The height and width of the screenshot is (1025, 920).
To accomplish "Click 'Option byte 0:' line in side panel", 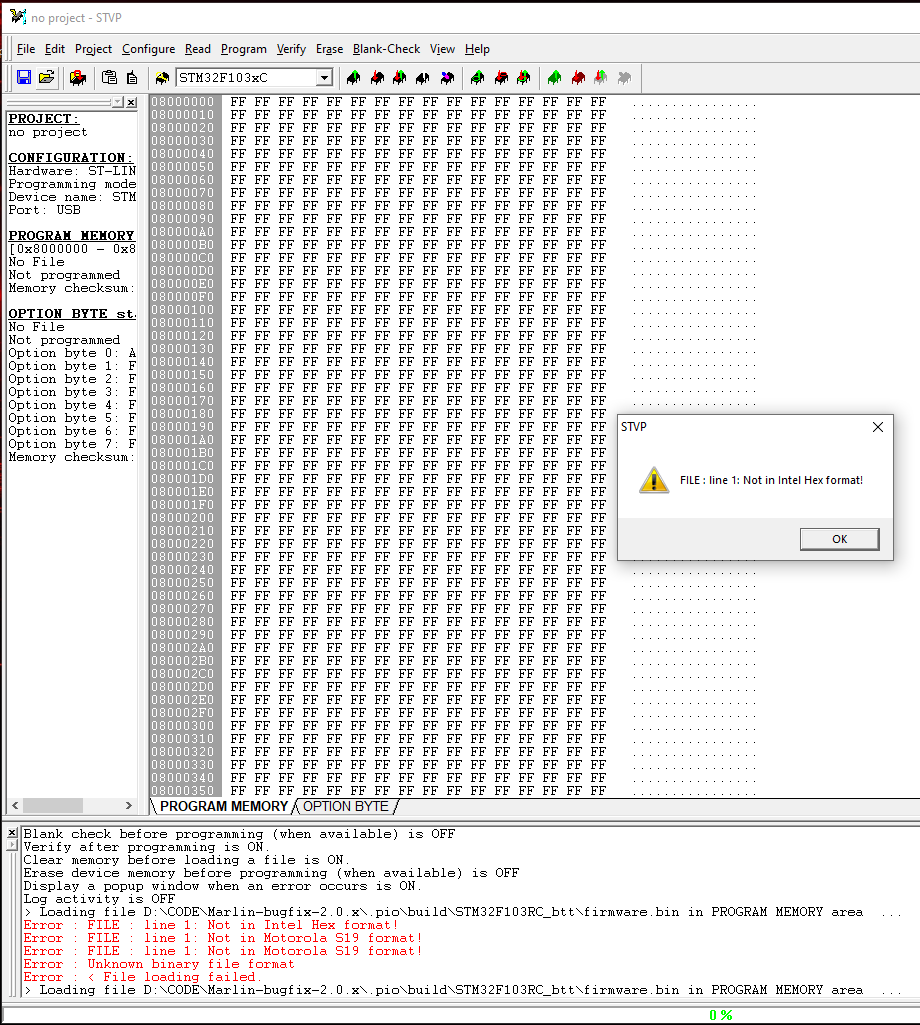I will (x=72, y=353).
